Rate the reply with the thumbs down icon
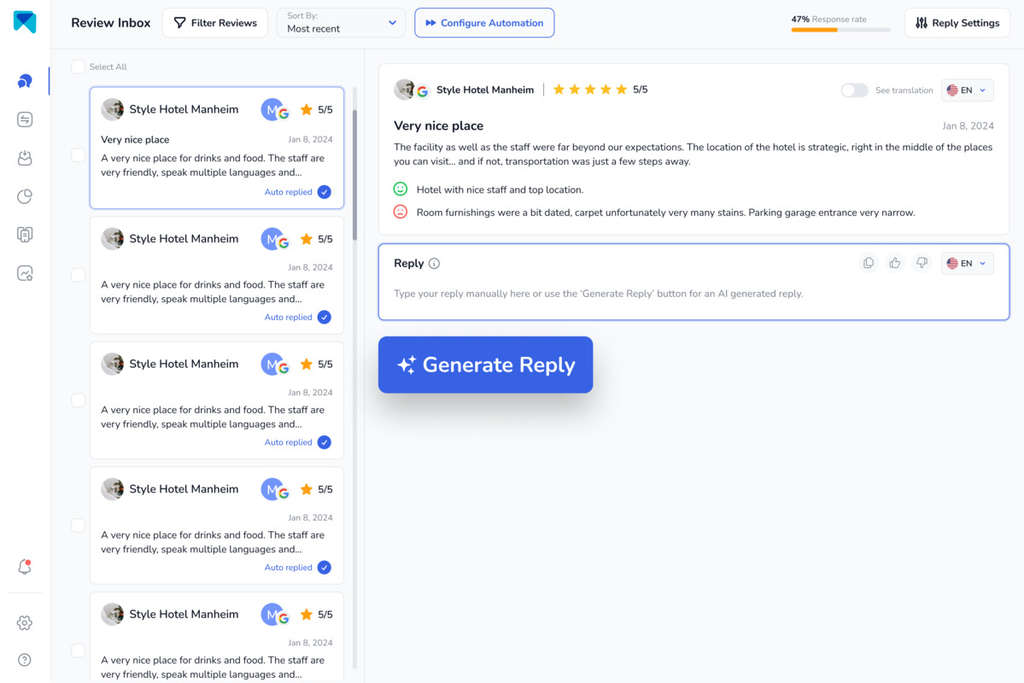The height and width of the screenshot is (683, 1024). coord(921,263)
